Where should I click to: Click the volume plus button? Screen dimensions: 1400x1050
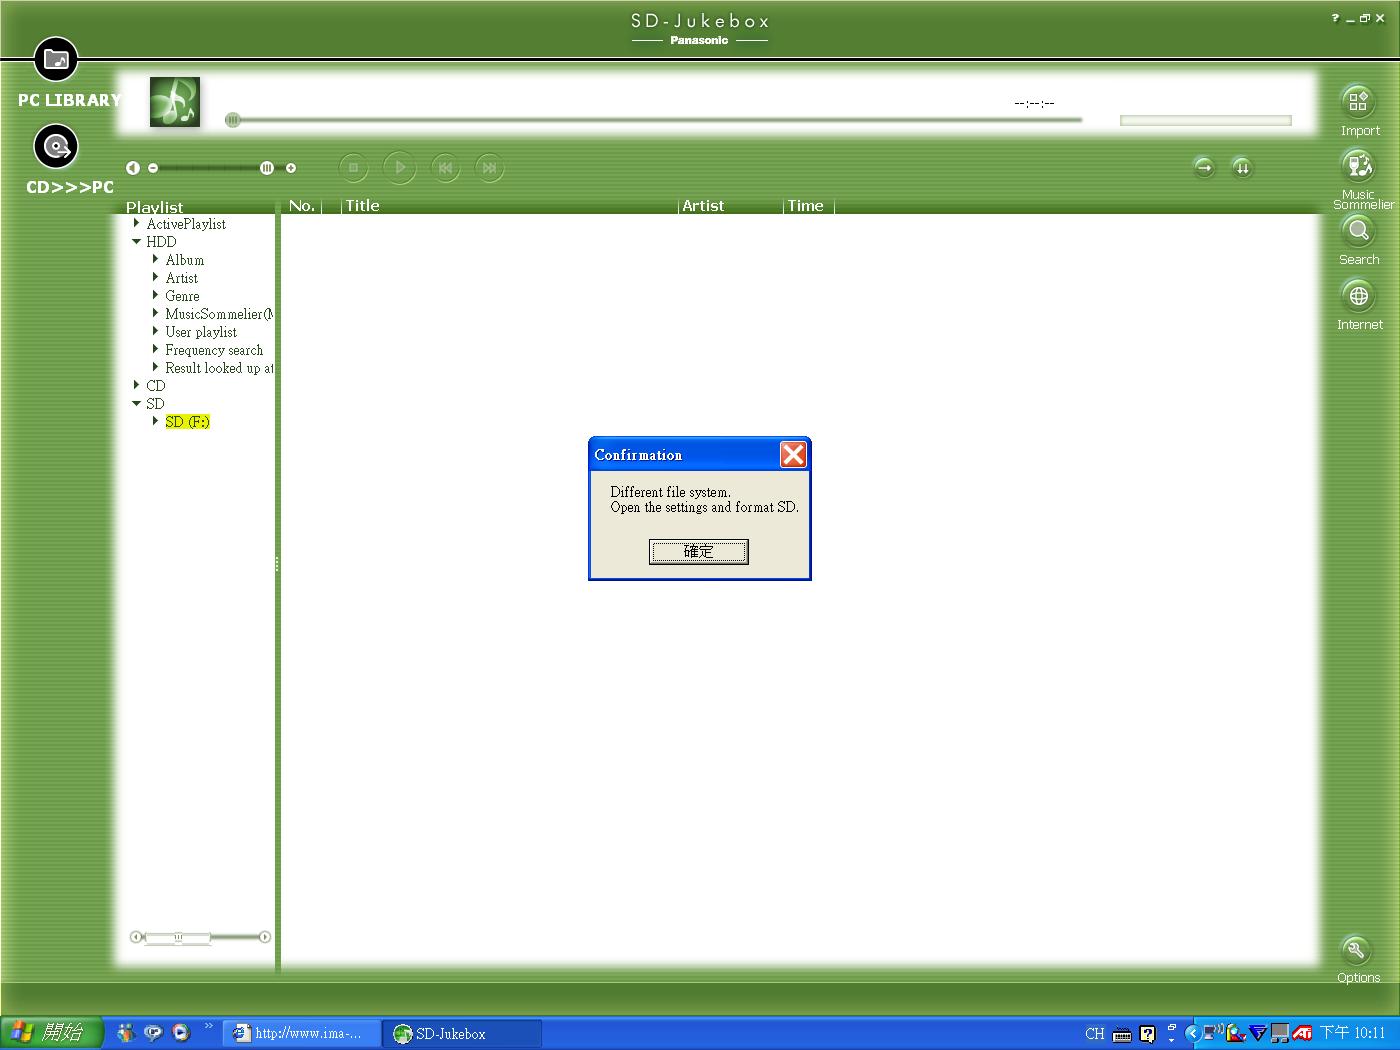291,168
